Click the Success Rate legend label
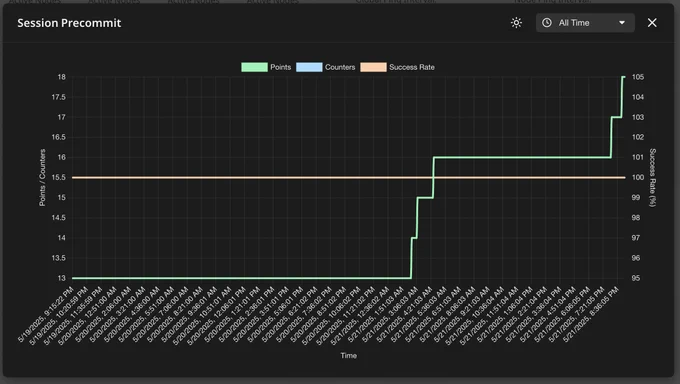 tap(412, 67)
